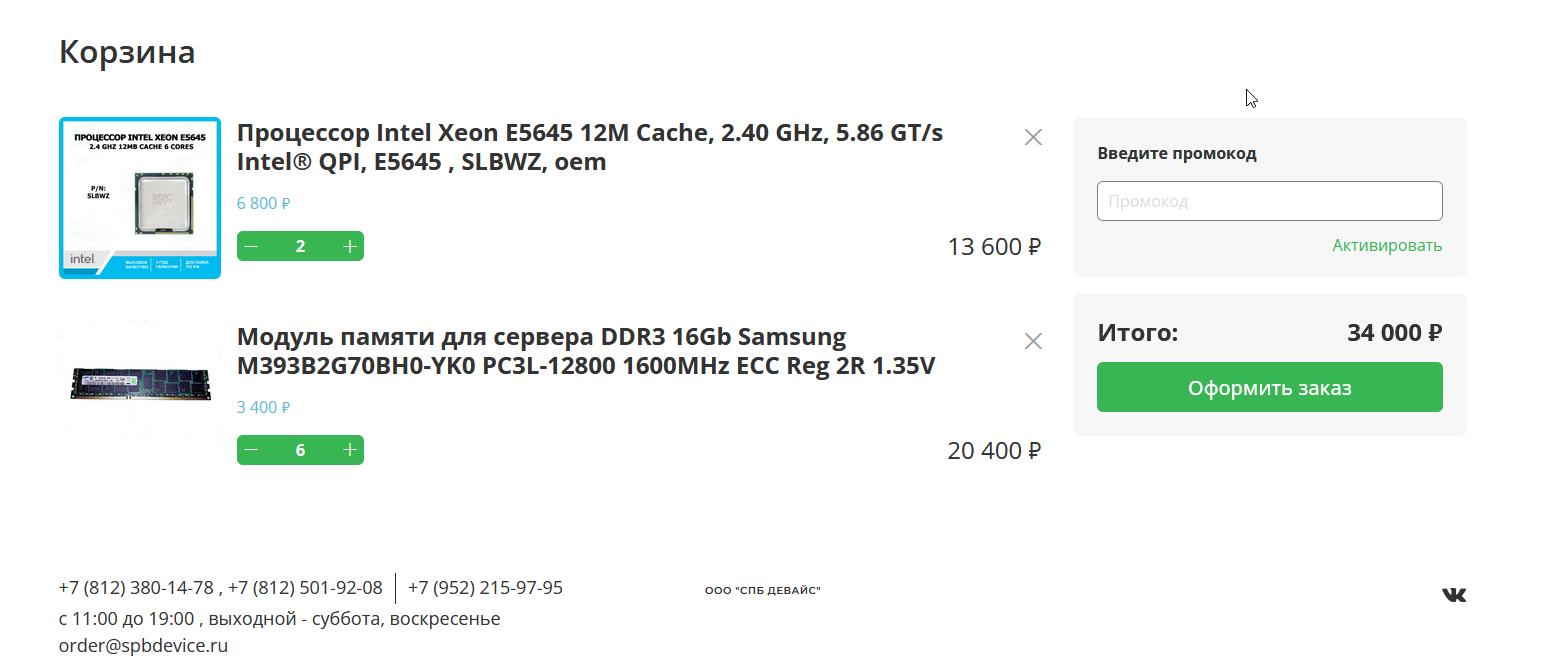Open the Модуль памяти Samsung title link
The width and height of the screenshot is (1562, 659).
[586, 351]
